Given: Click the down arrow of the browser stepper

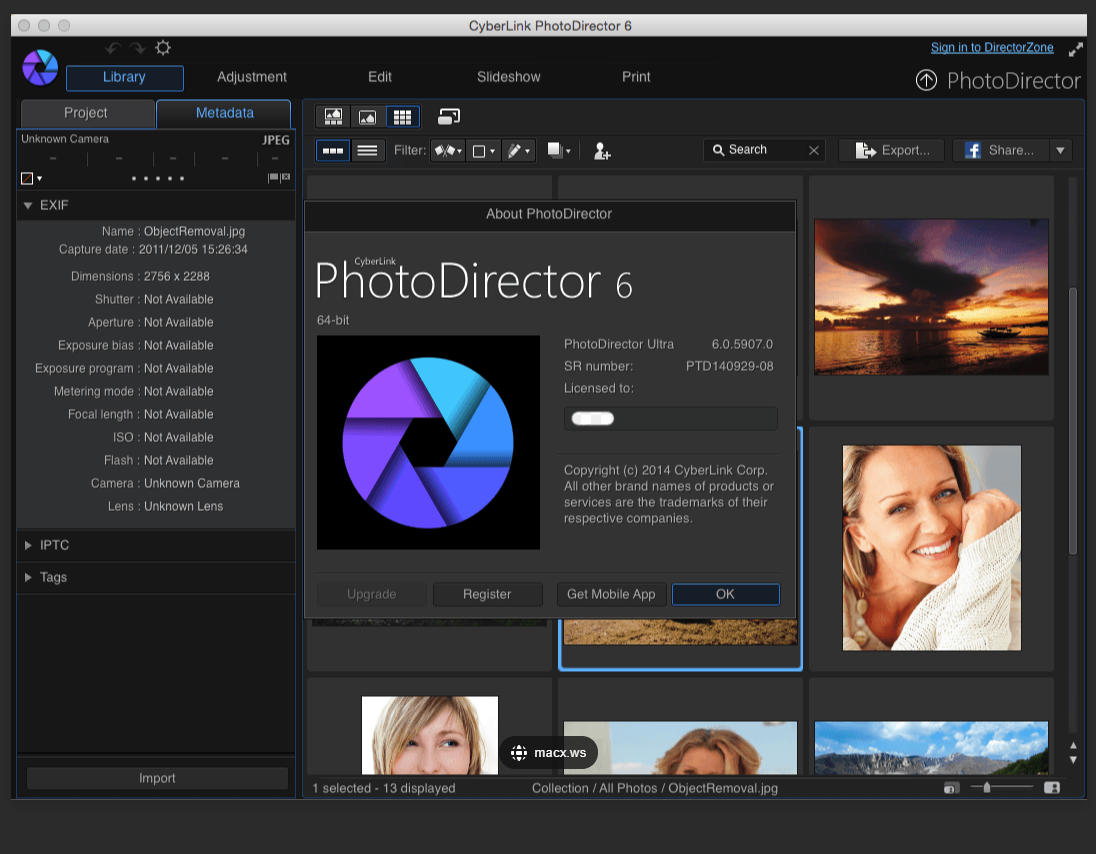Looking at the screenshot, I should pyautogui.click(x=1073, y=760).
